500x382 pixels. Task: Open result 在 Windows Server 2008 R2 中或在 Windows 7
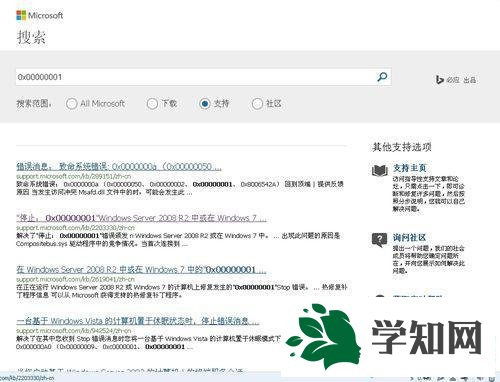click(141, 269)
